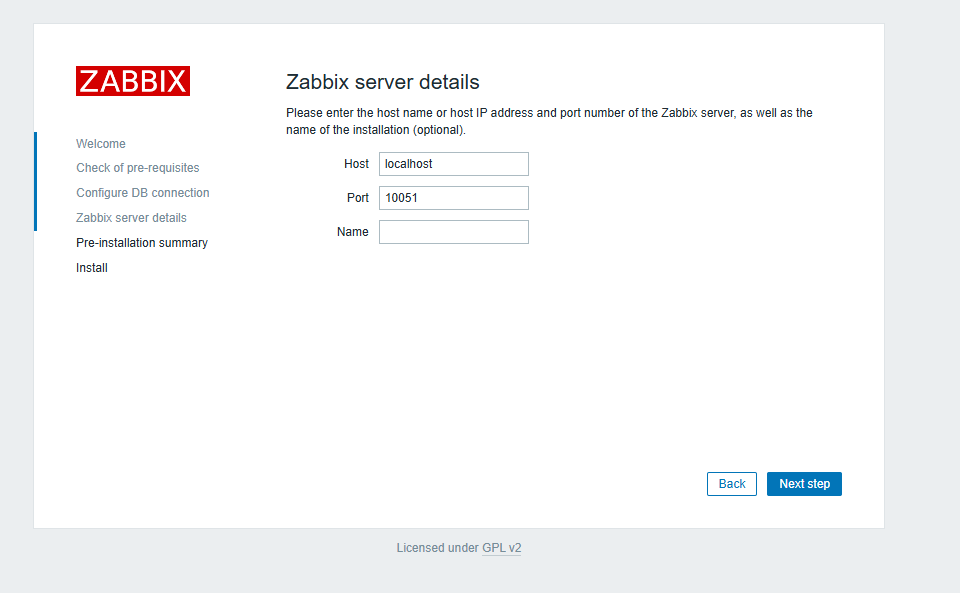The image size is (960, 593).
Task: Select Pre-installation summary step
Action: coord(142,243)
